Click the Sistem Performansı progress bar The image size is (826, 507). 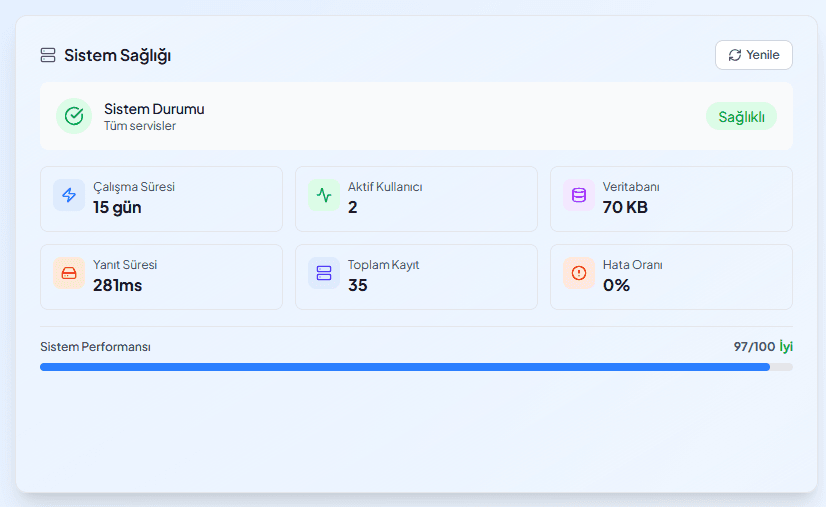[x=415, y=367]
